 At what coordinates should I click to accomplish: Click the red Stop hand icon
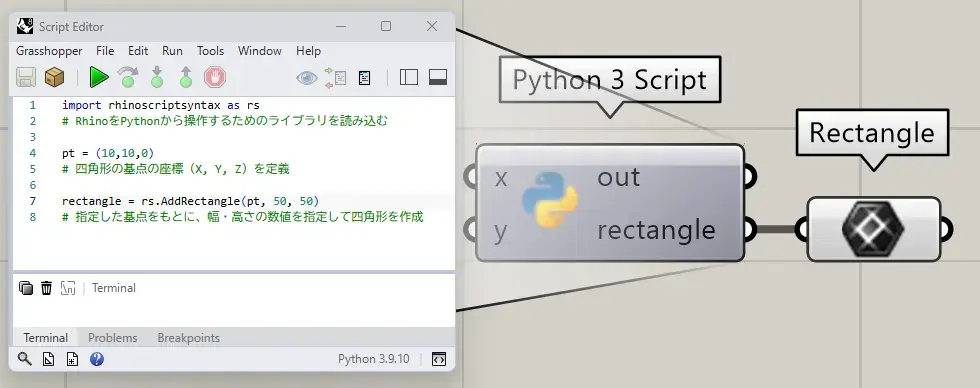(x=215, y=77)
